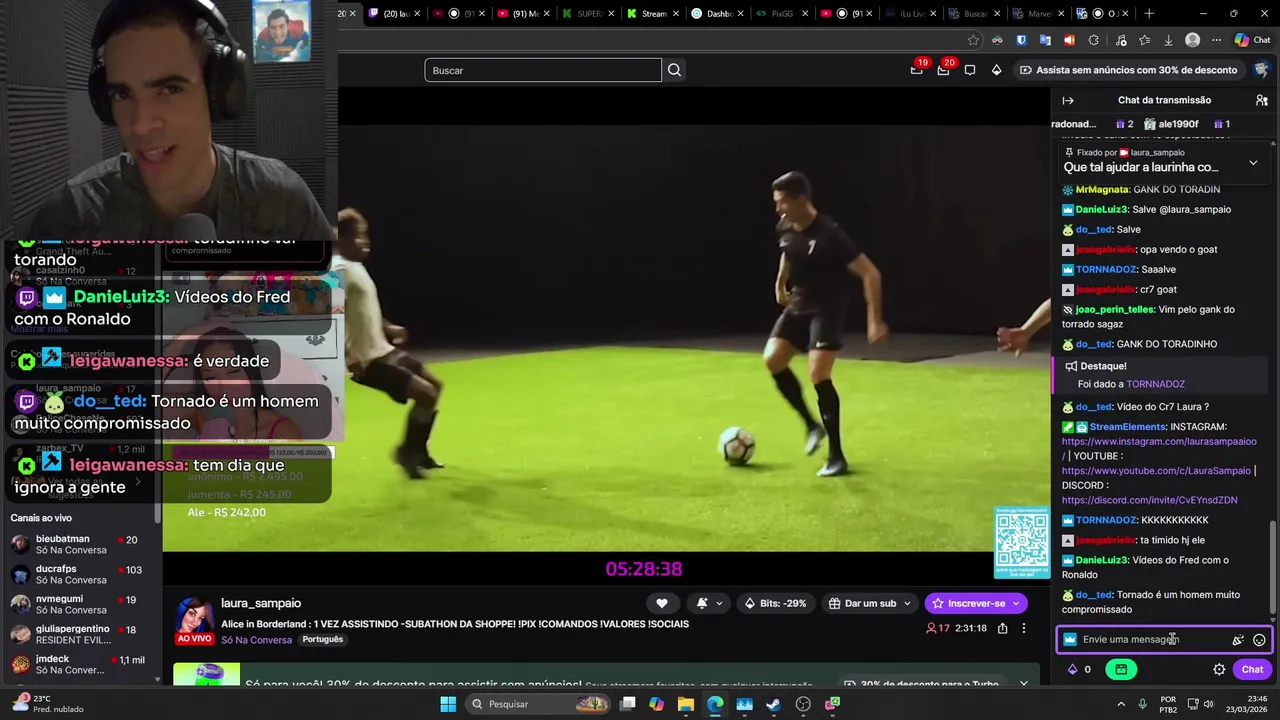Follow heart button for laura_sampaio
The width and height of the screenshot is (1280, 720).
661,603
